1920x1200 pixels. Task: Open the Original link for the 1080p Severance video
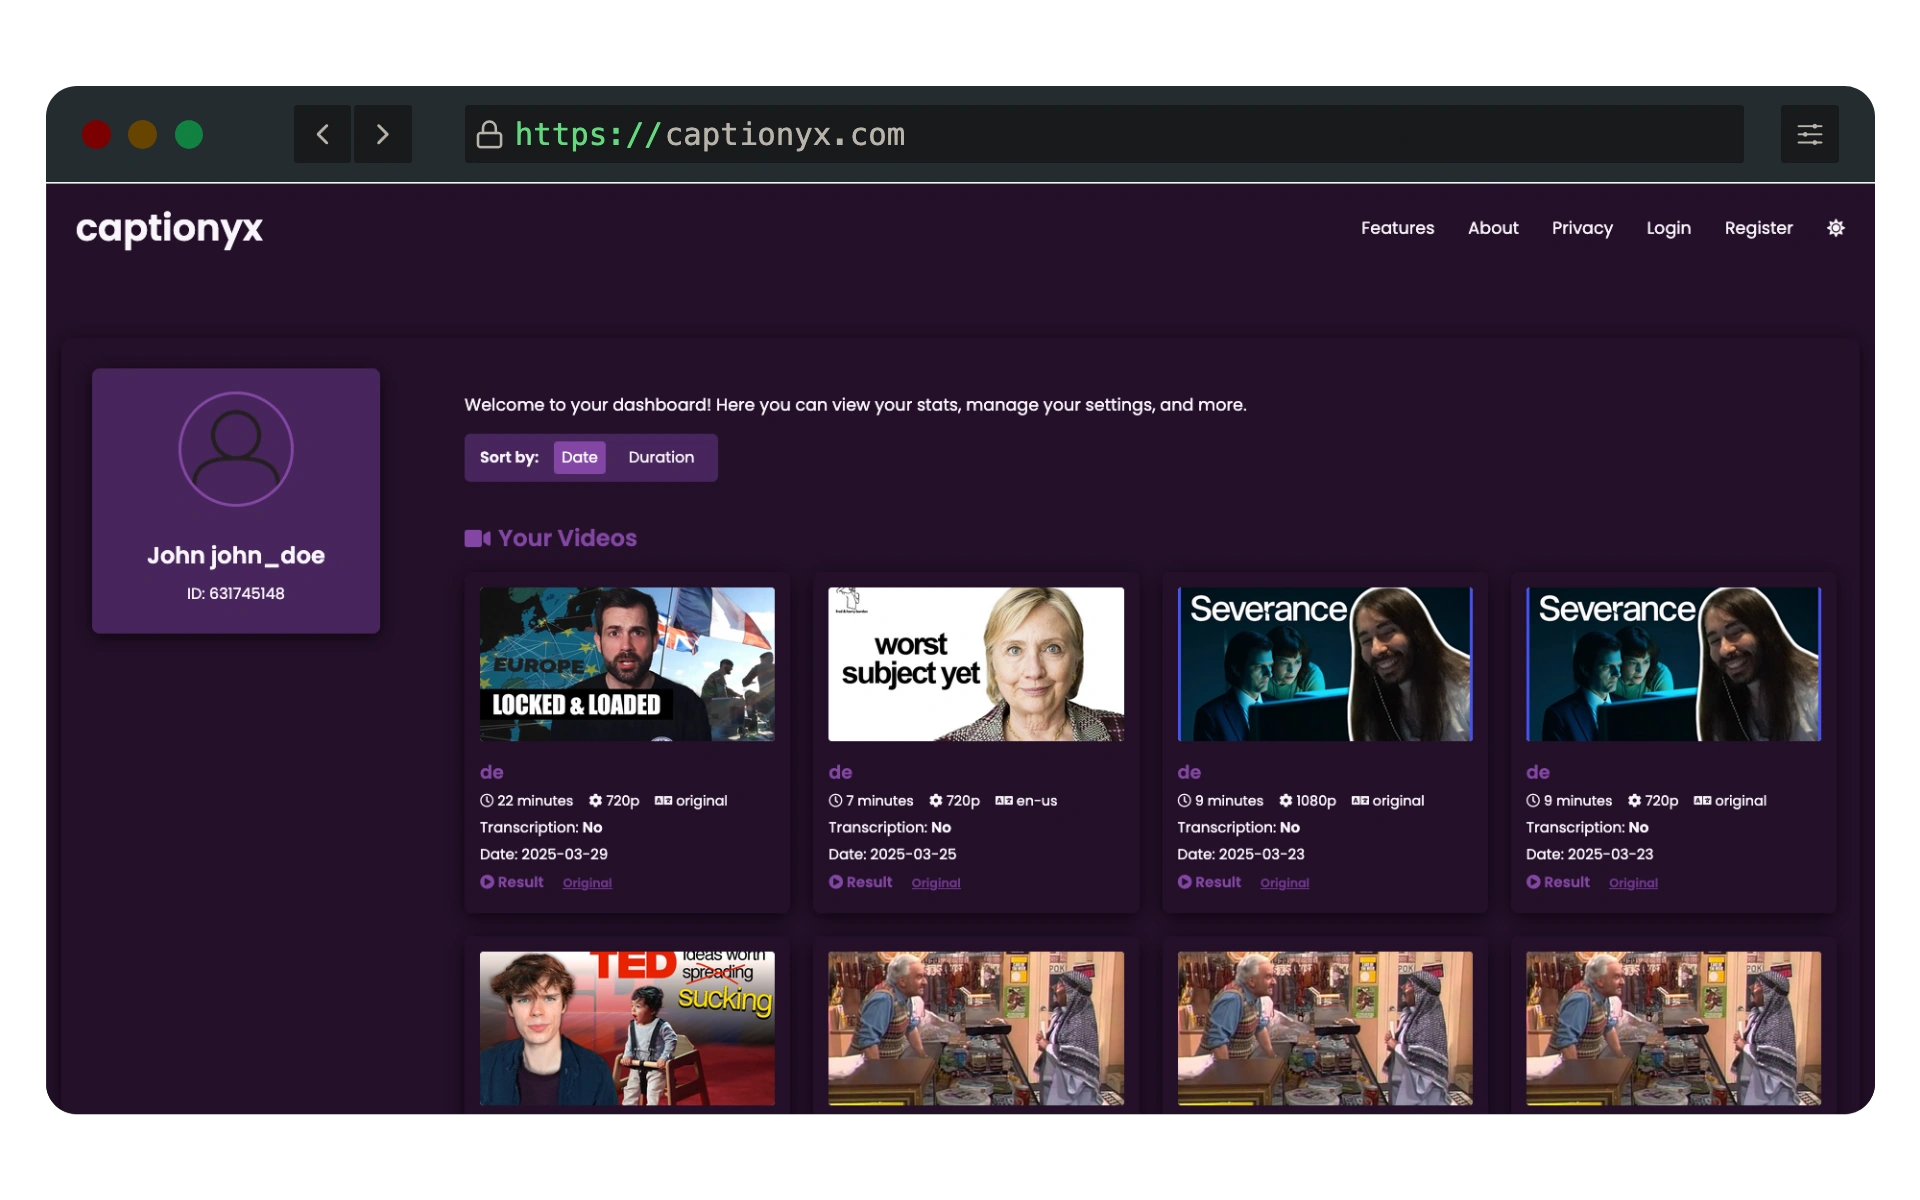(x=1285, y=883)
